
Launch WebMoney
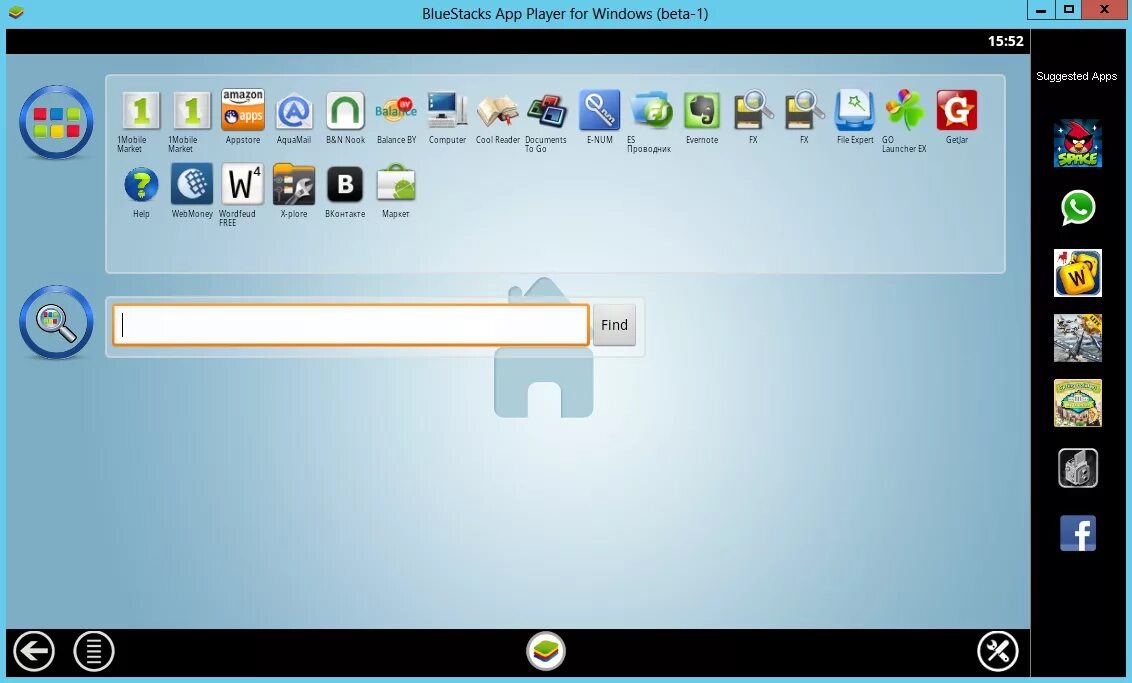click(x=192, y=185)
